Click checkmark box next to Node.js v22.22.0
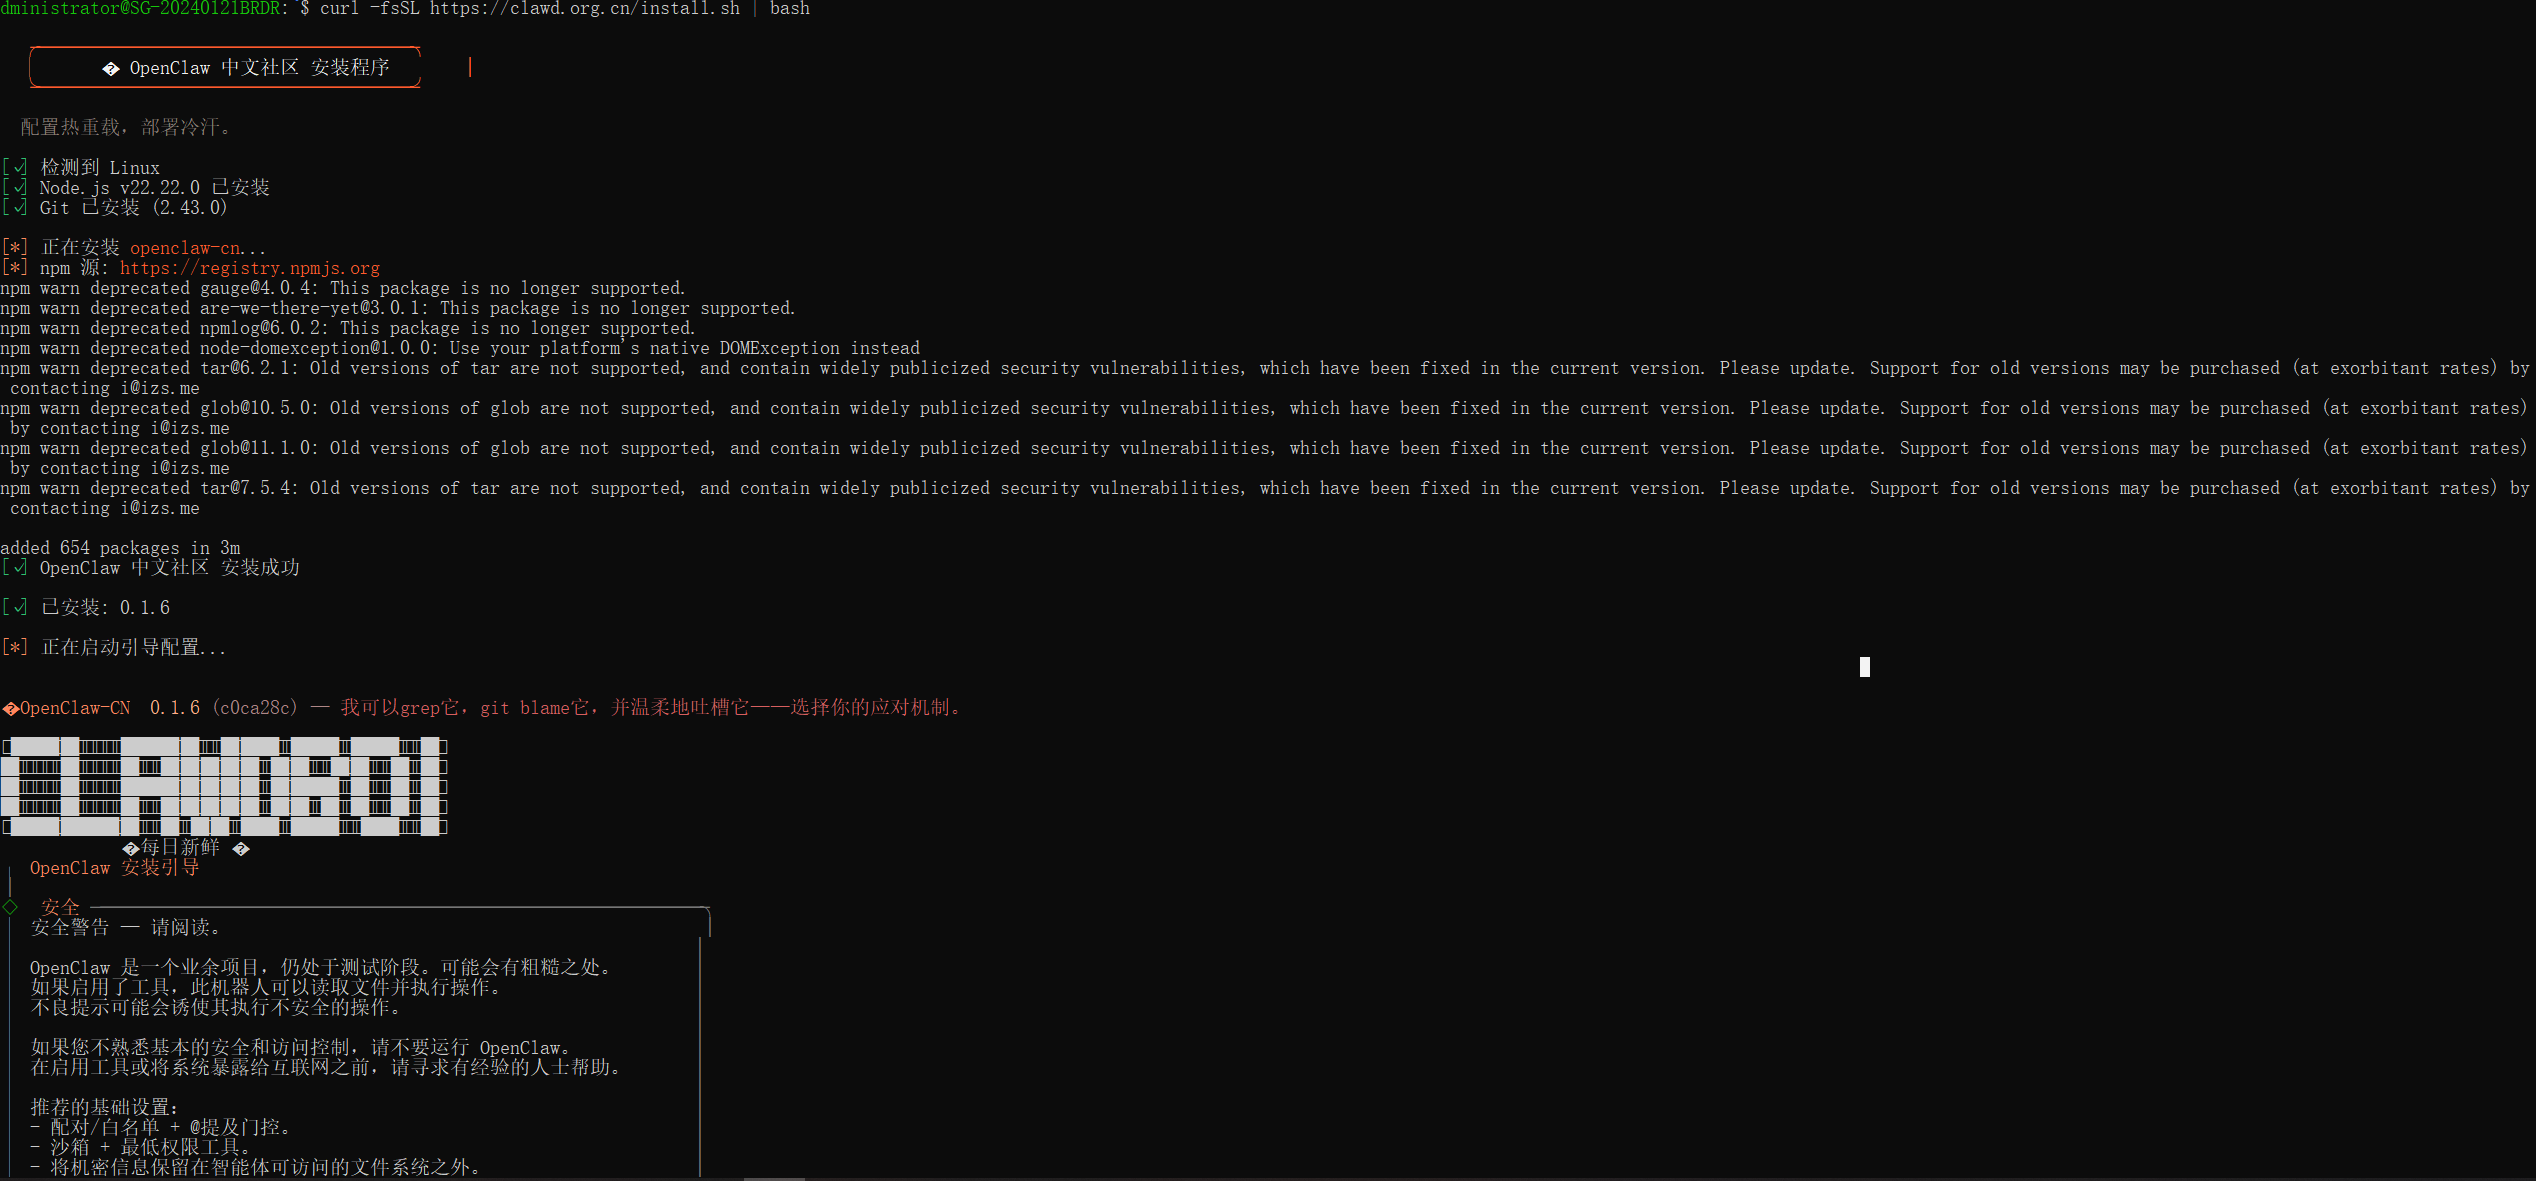Screen dimensions: 2536x1181 pyautogui.click(x=15, y=187)
